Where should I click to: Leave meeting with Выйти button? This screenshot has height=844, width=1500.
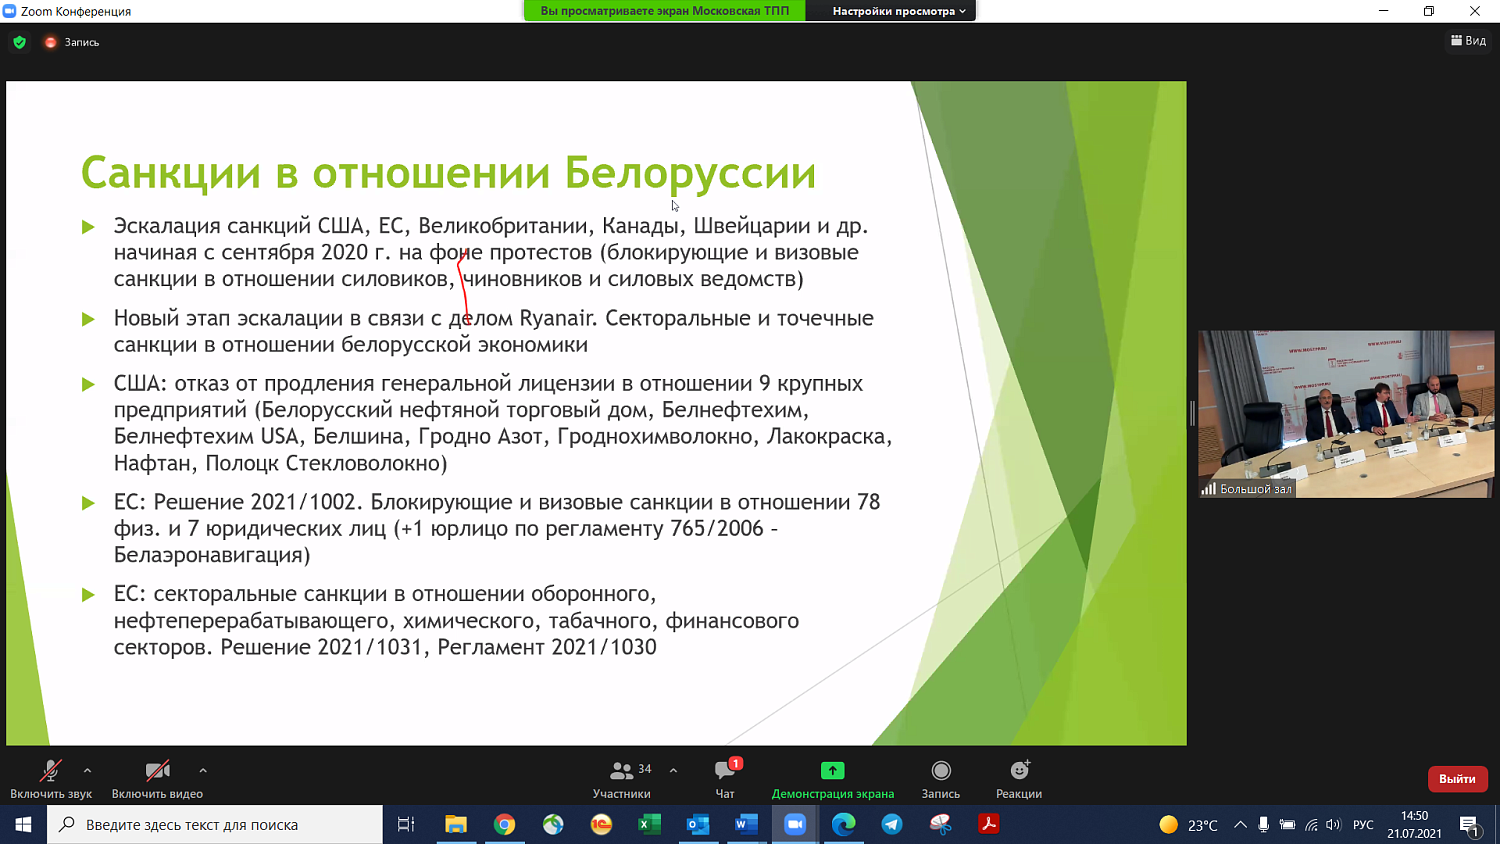pos(1457,779)
